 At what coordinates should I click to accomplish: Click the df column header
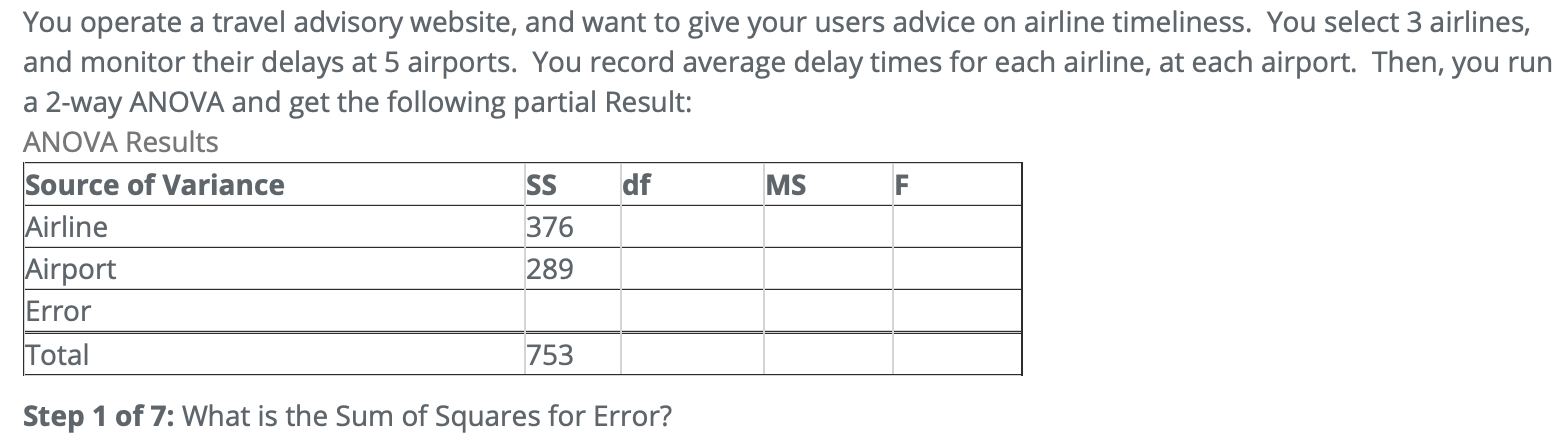click(x=636, y=185)
